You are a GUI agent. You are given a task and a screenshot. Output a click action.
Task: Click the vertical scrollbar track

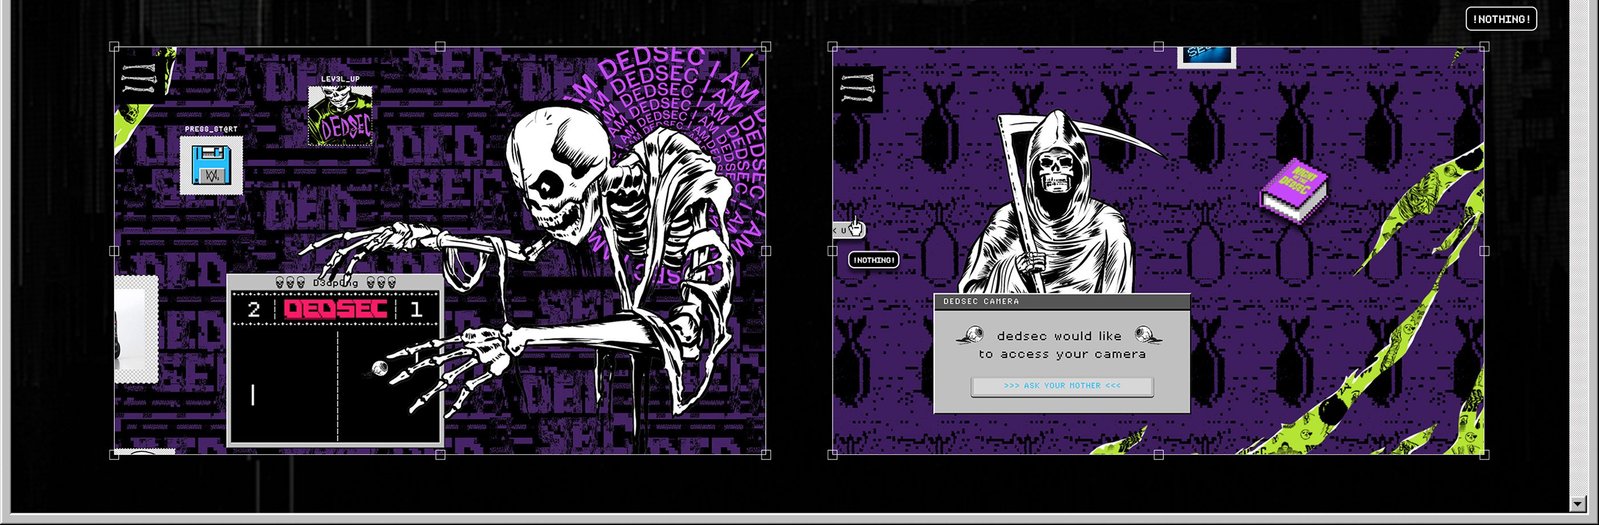tap(1578, 247)
